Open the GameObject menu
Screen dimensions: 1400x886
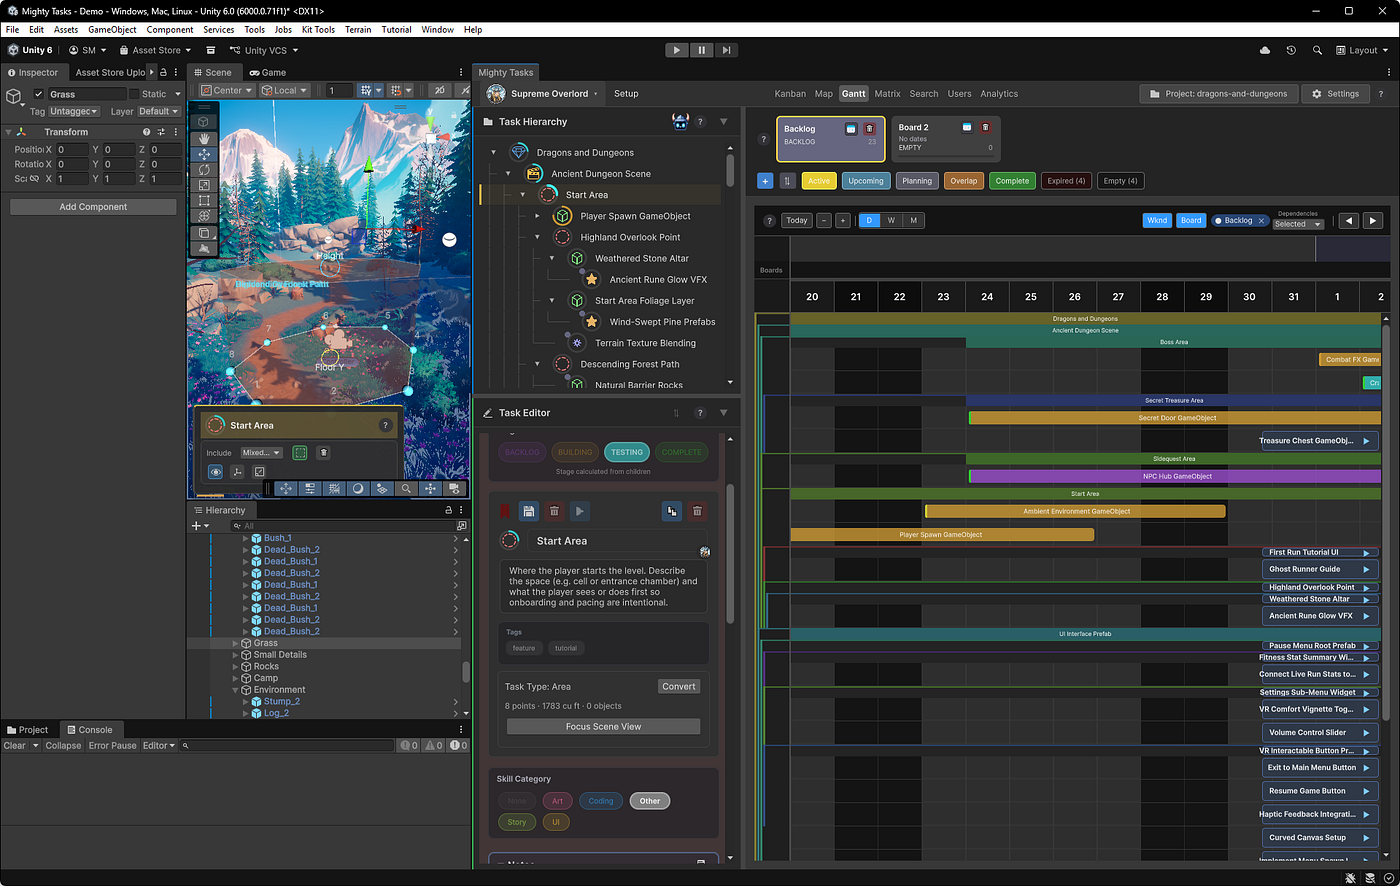112,30
